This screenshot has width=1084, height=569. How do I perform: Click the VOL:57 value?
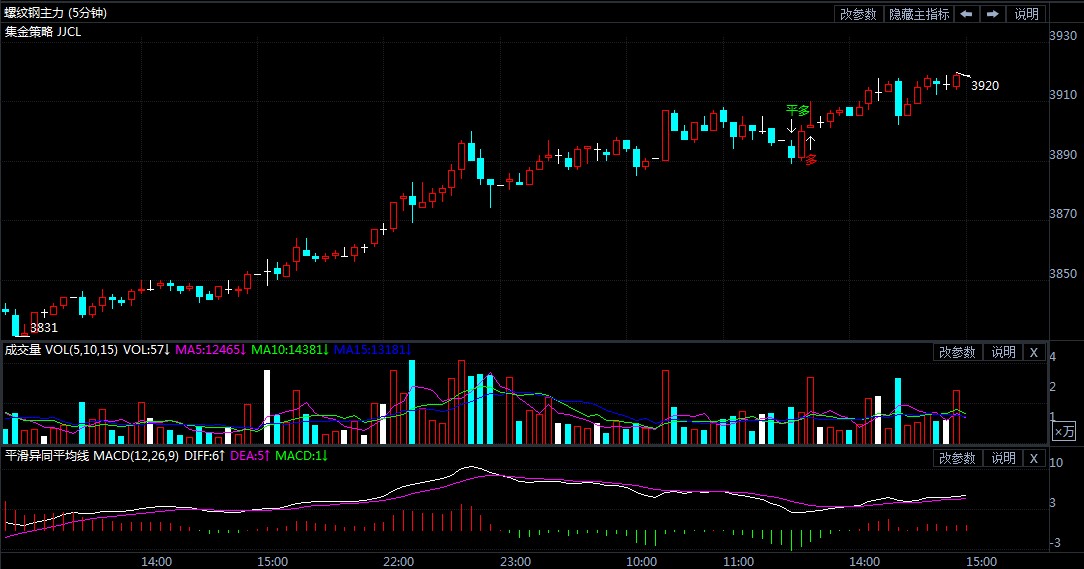pyautogui.click(x=147, y=350)
